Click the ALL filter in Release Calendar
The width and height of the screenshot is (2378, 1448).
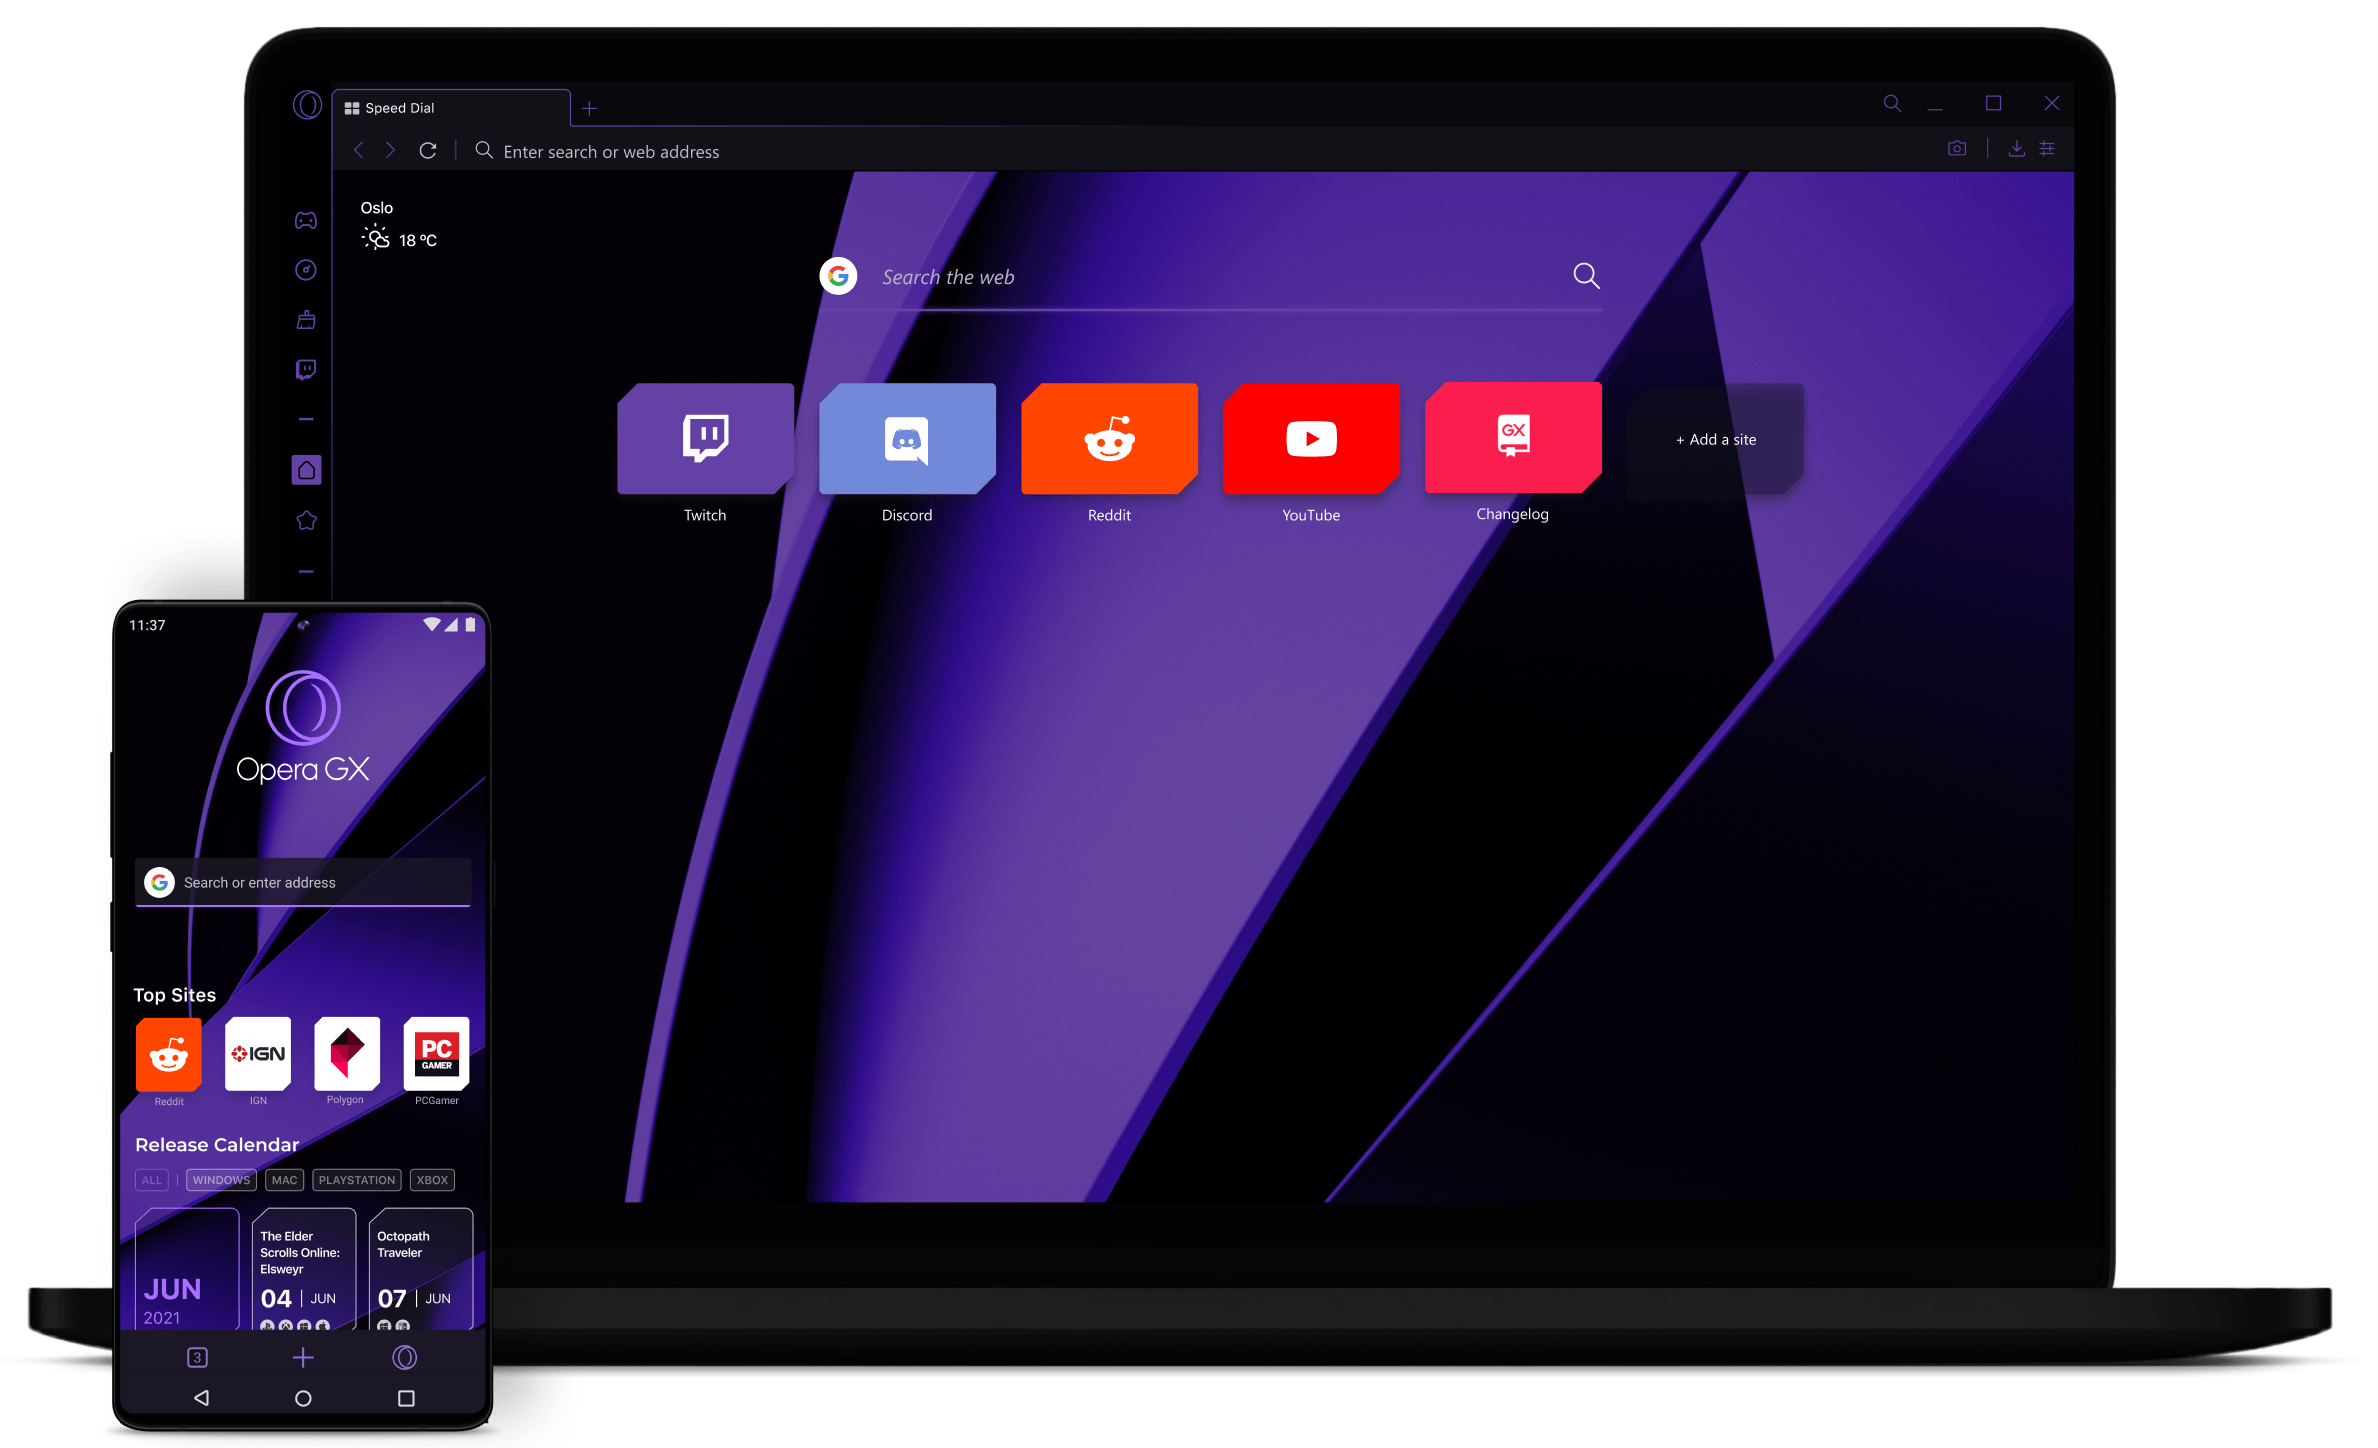(149, 1178)
